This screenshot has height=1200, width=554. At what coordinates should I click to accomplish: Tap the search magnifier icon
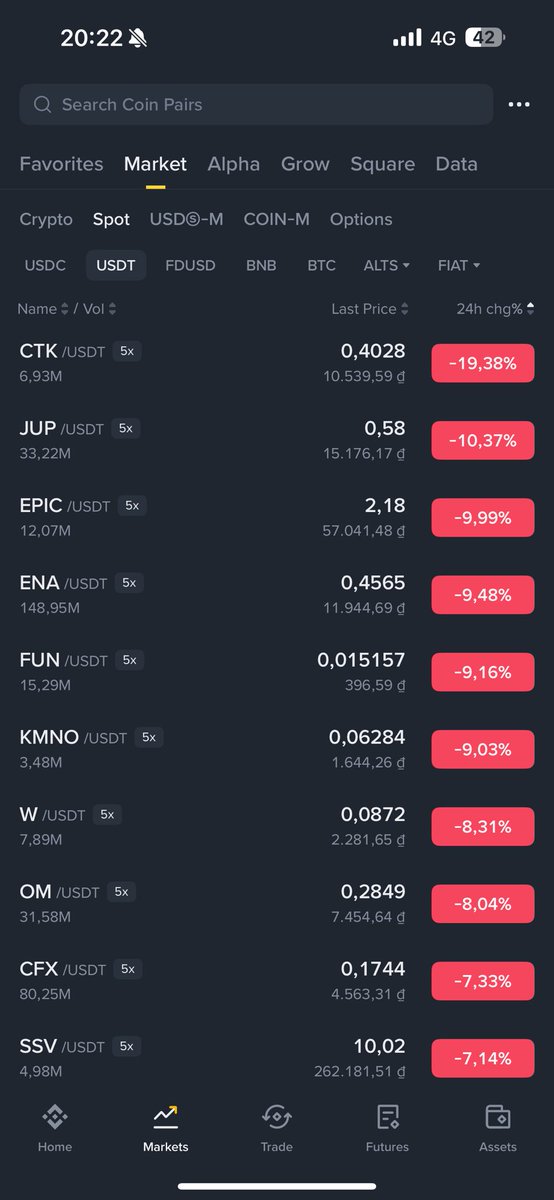pos(42,104)
